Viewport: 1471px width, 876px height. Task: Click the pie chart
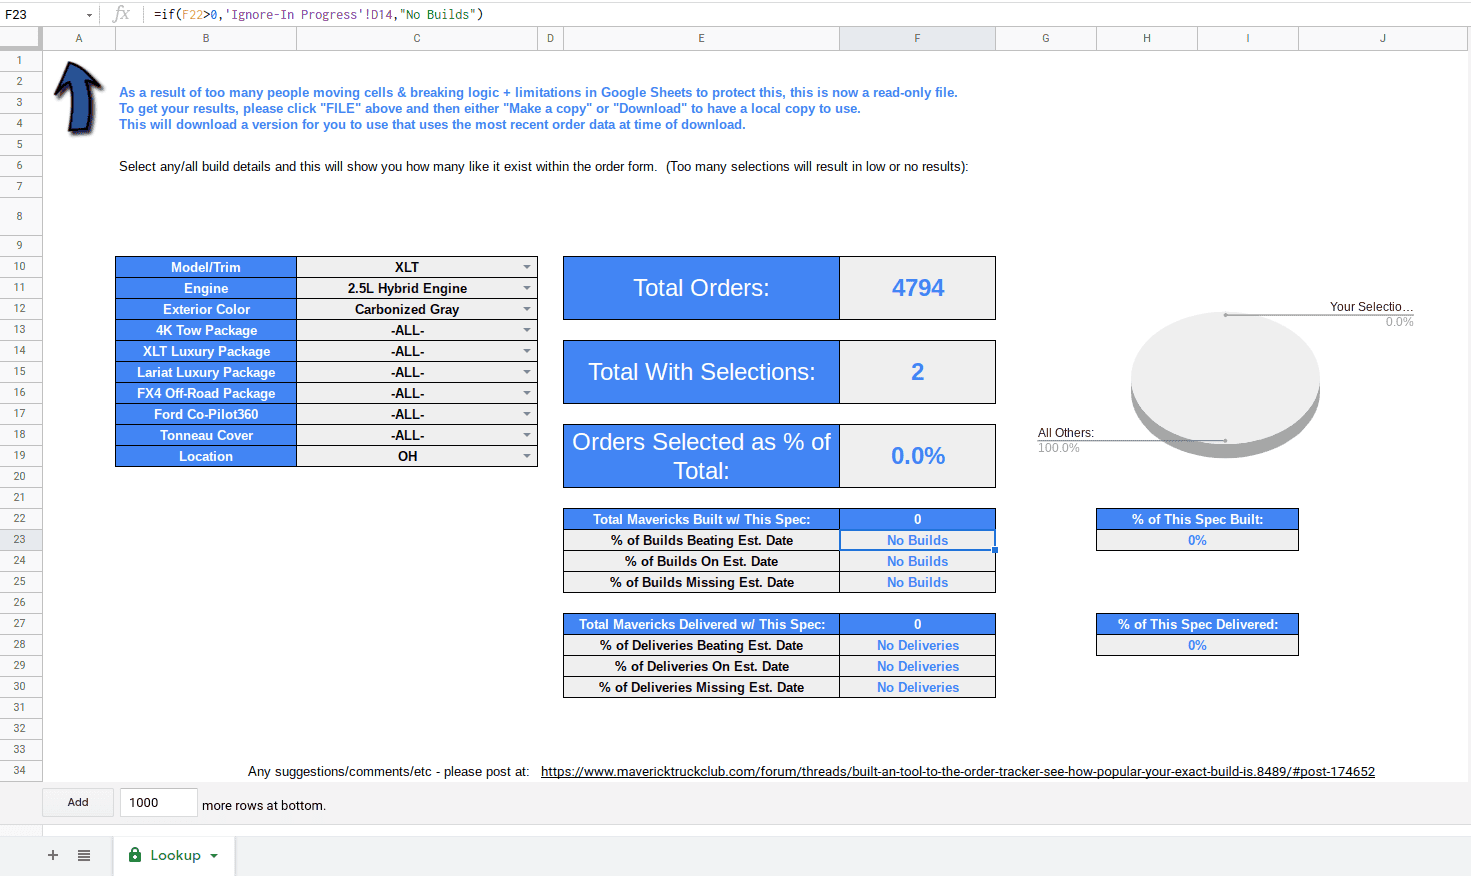click(x=1225, y=384)
